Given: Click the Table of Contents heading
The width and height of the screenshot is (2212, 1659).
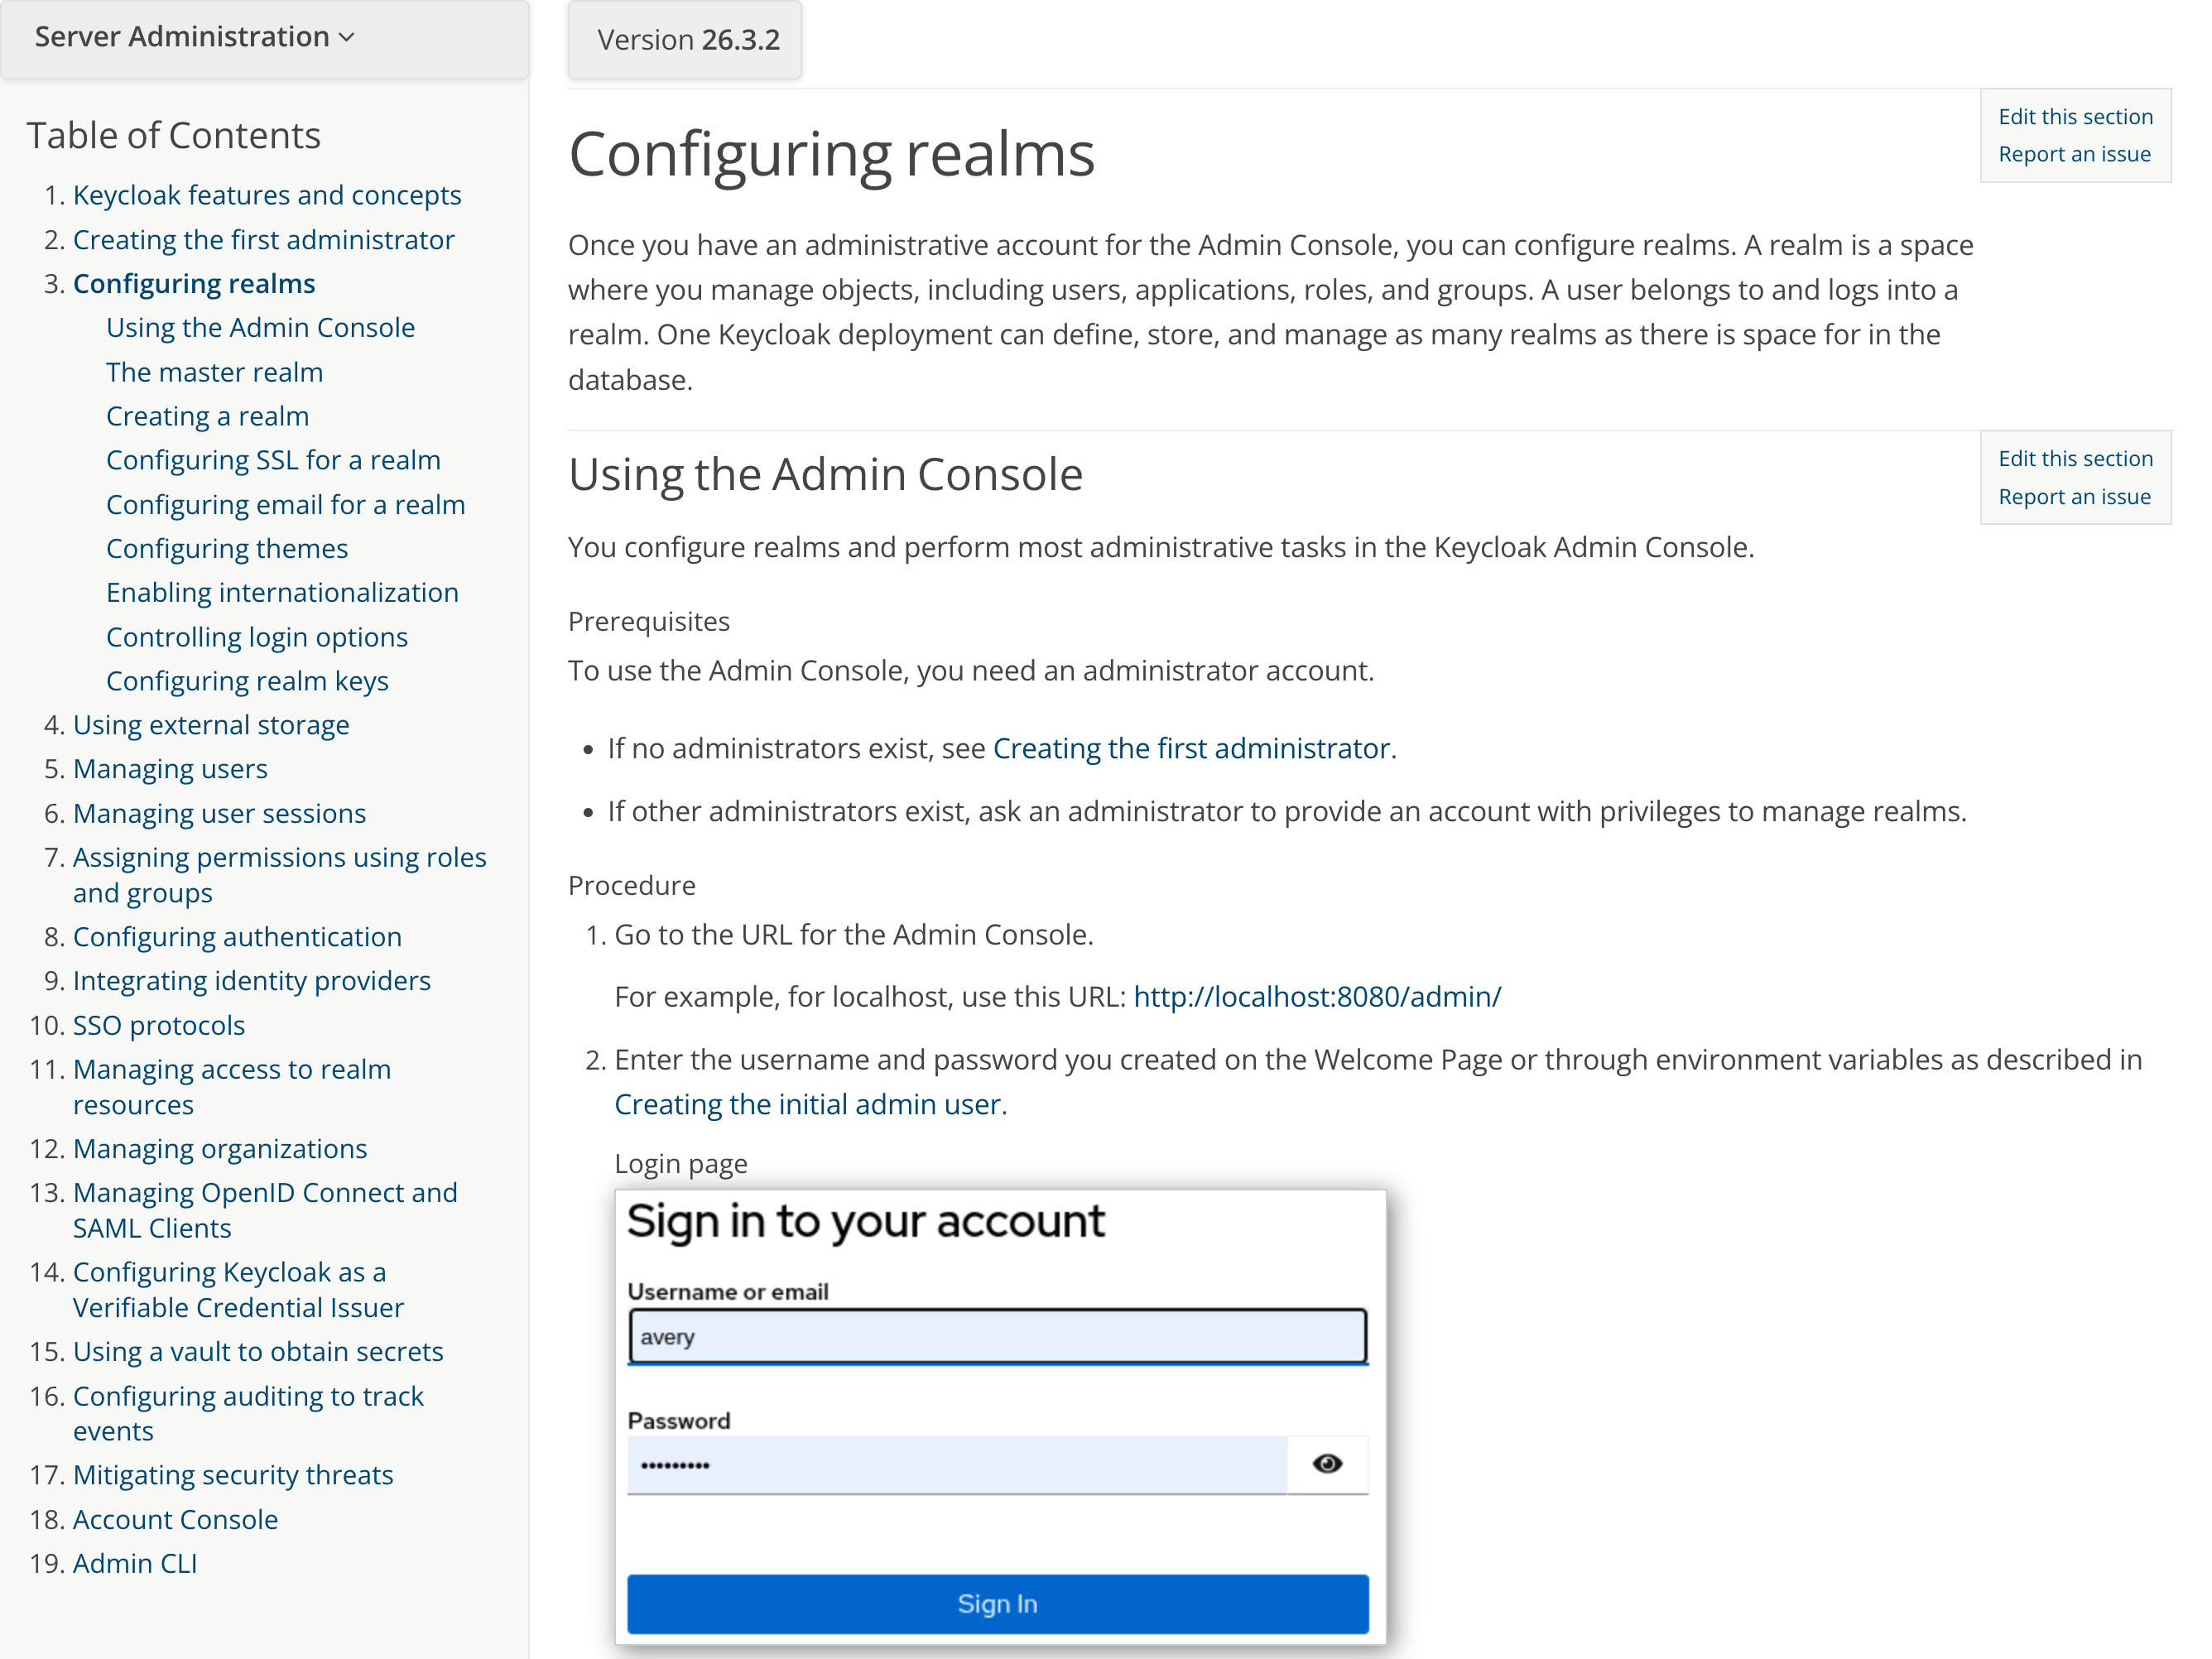Looking at the screenshot, I should [x=173, y=135].
